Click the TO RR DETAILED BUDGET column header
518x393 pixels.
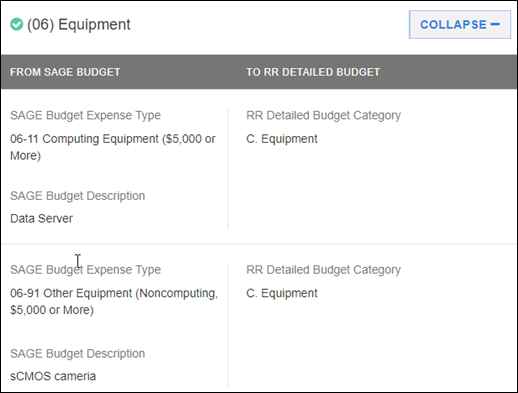[313, 72]
